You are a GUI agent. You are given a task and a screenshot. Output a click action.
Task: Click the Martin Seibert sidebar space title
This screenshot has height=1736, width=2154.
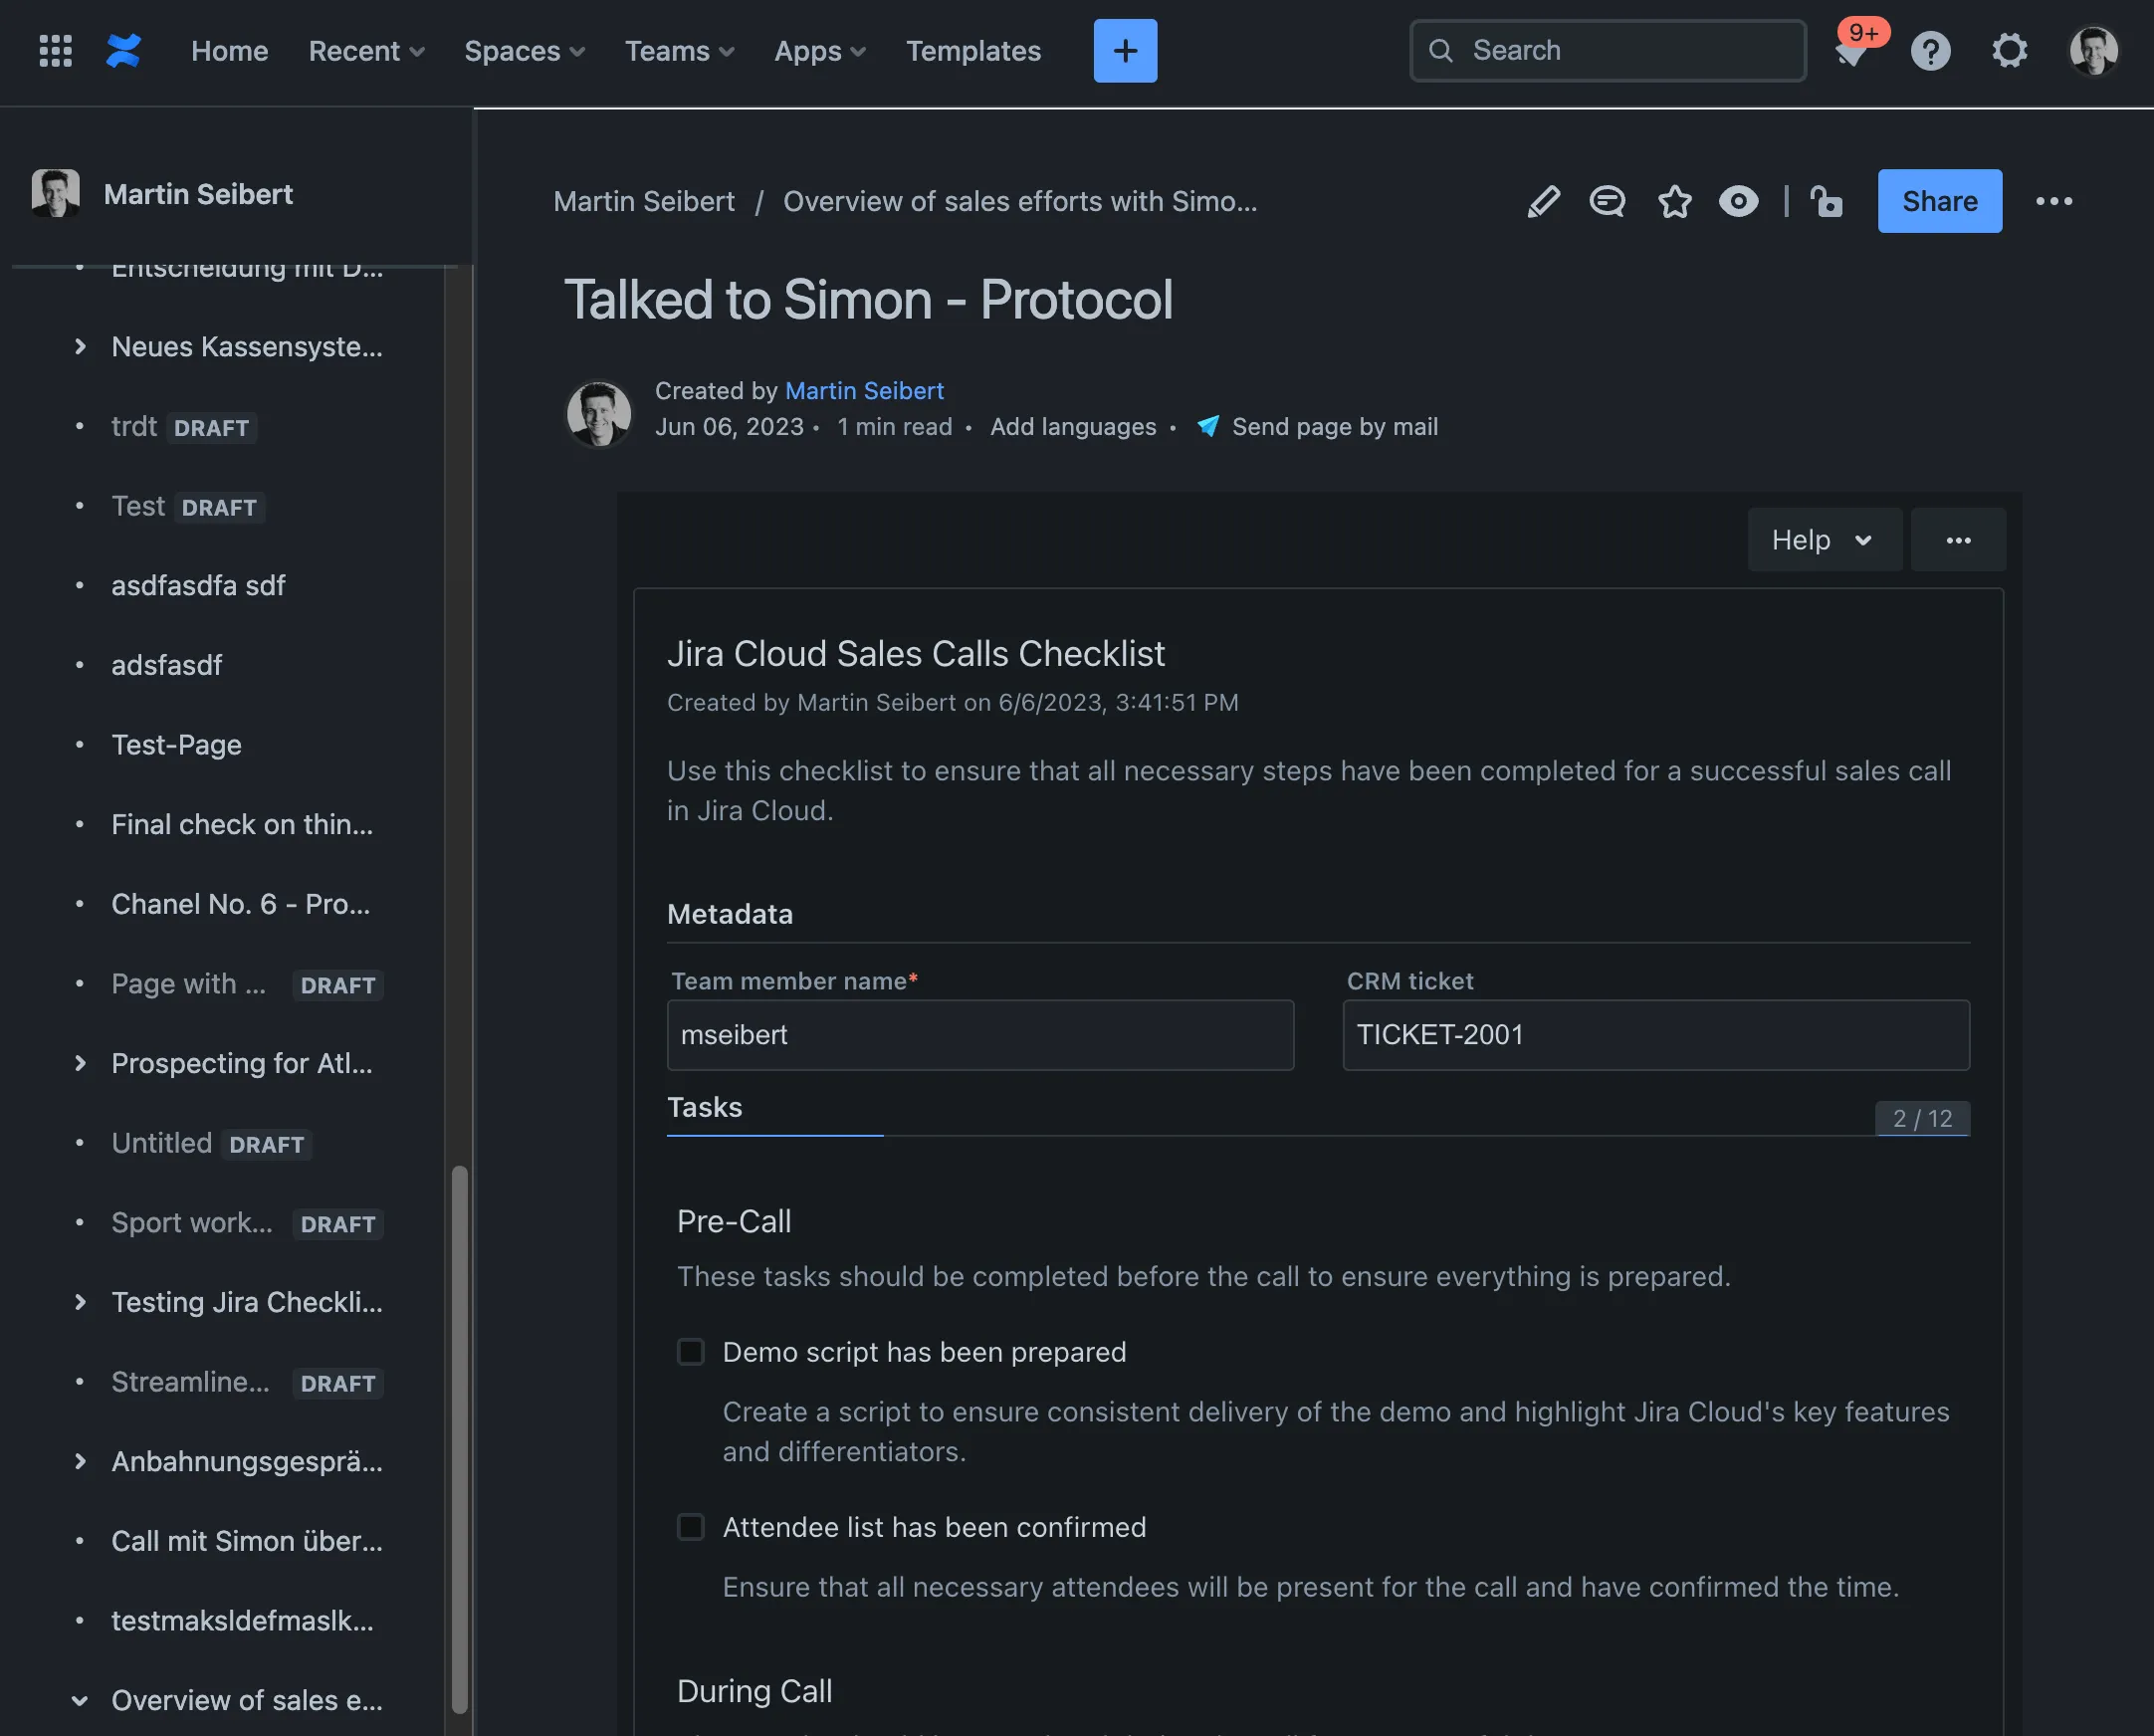click(x=198, y=193)
